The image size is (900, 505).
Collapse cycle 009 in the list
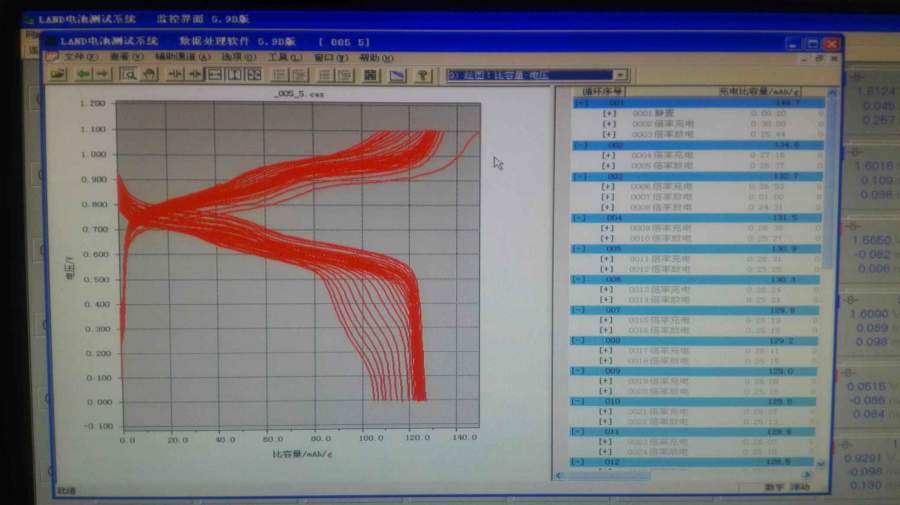[577, 371]
